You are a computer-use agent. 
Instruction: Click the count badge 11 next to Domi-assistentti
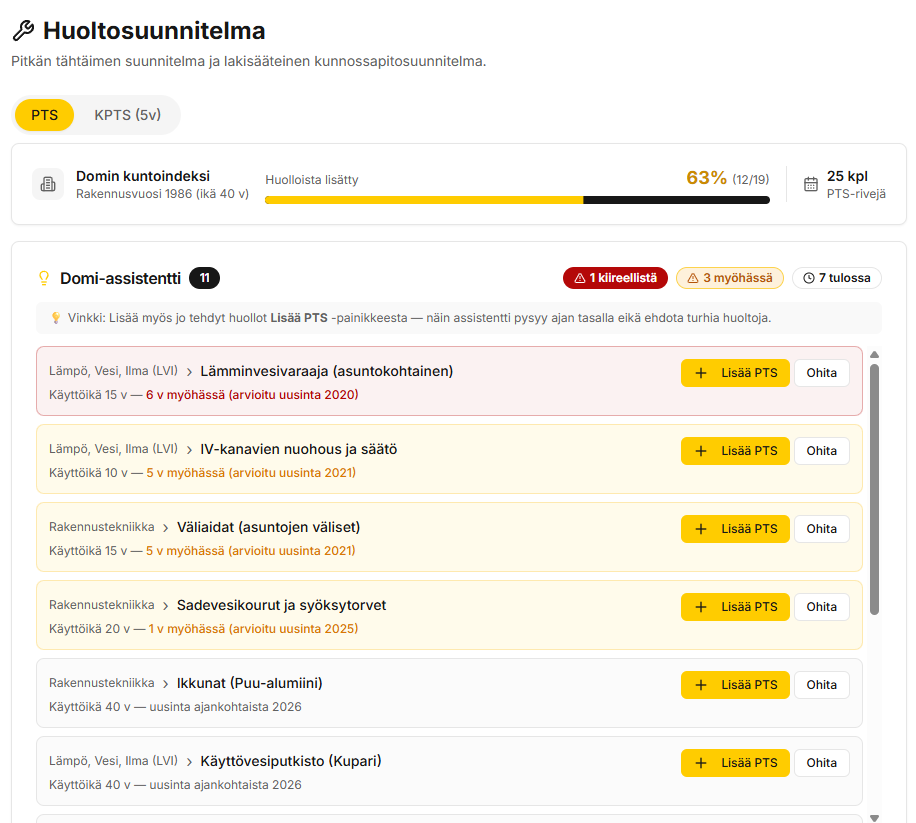click(204, 278)
